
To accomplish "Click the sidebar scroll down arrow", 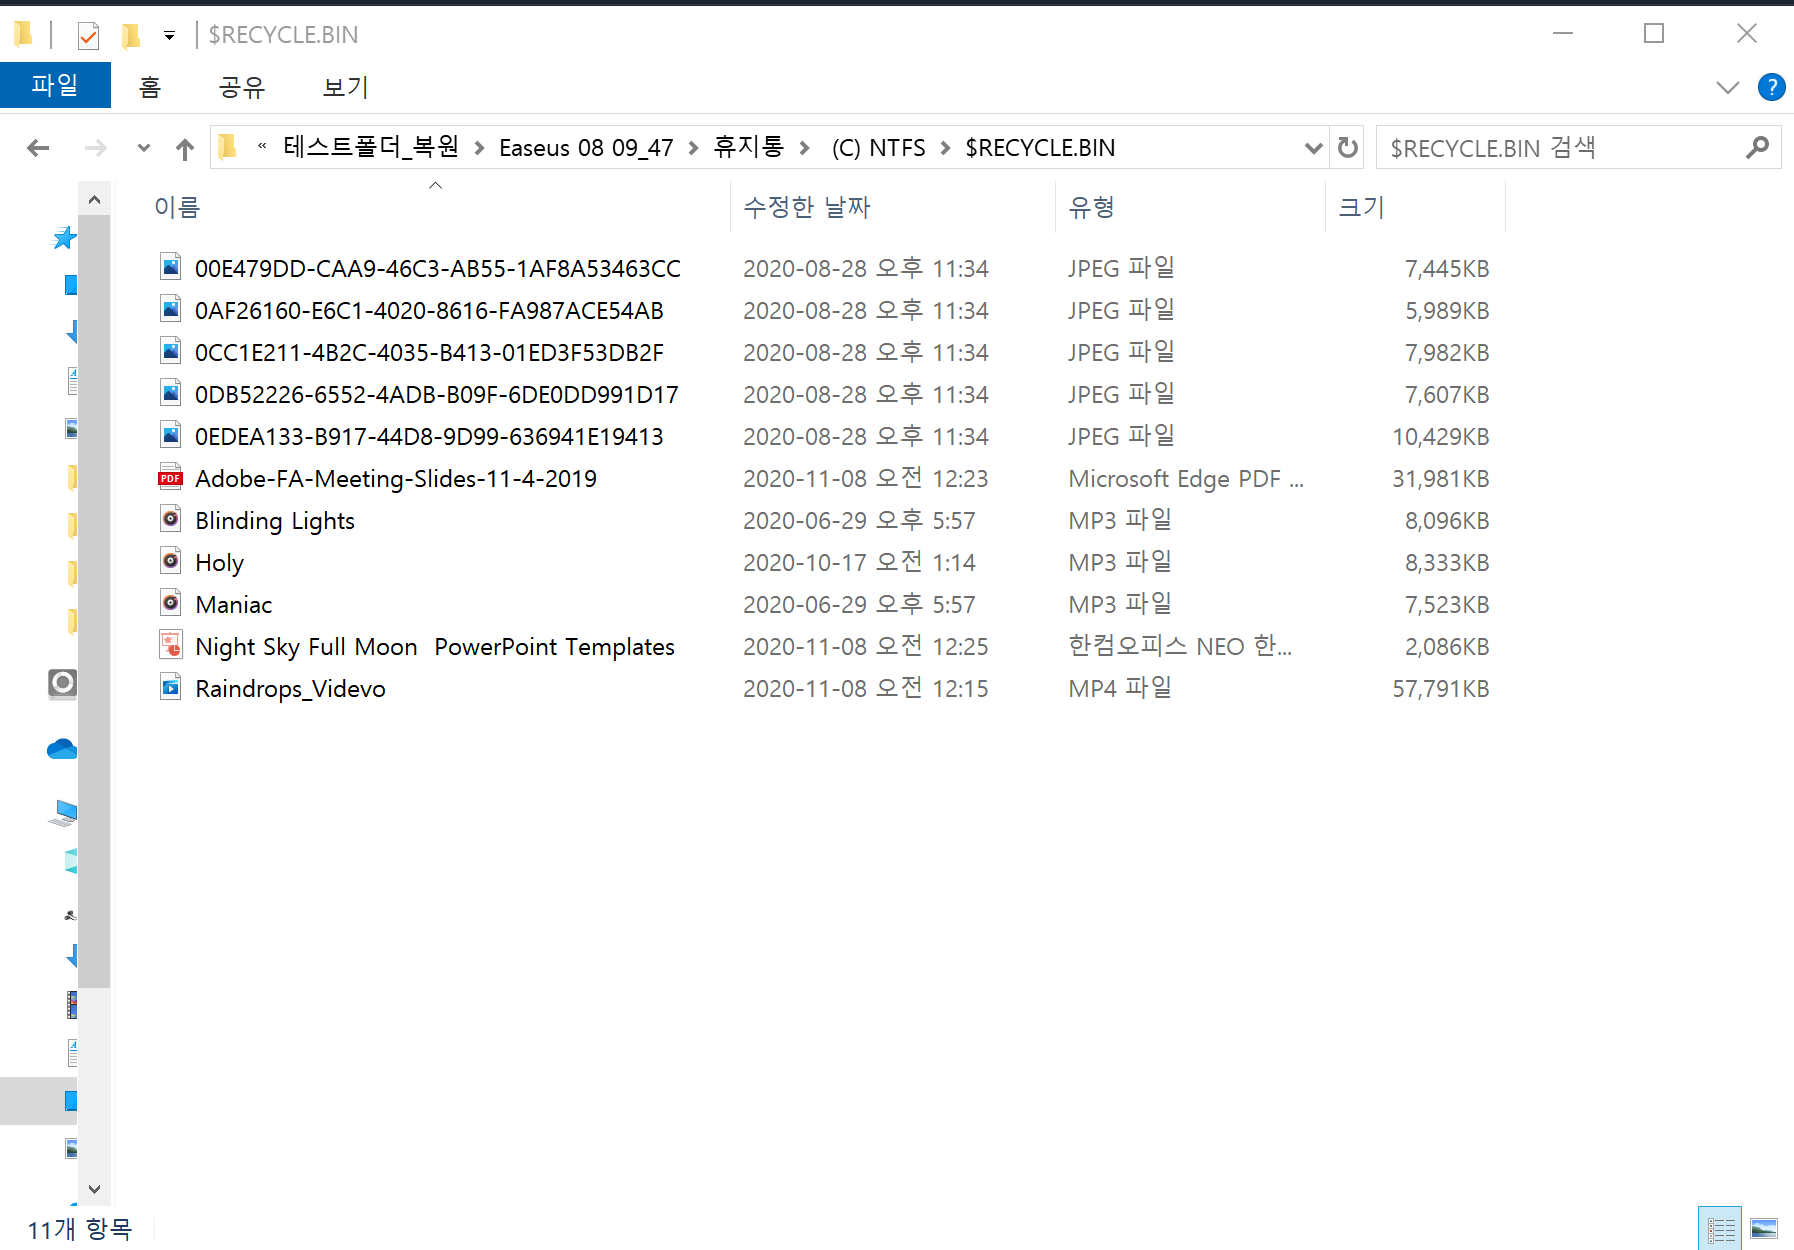I will point(94,1189).
